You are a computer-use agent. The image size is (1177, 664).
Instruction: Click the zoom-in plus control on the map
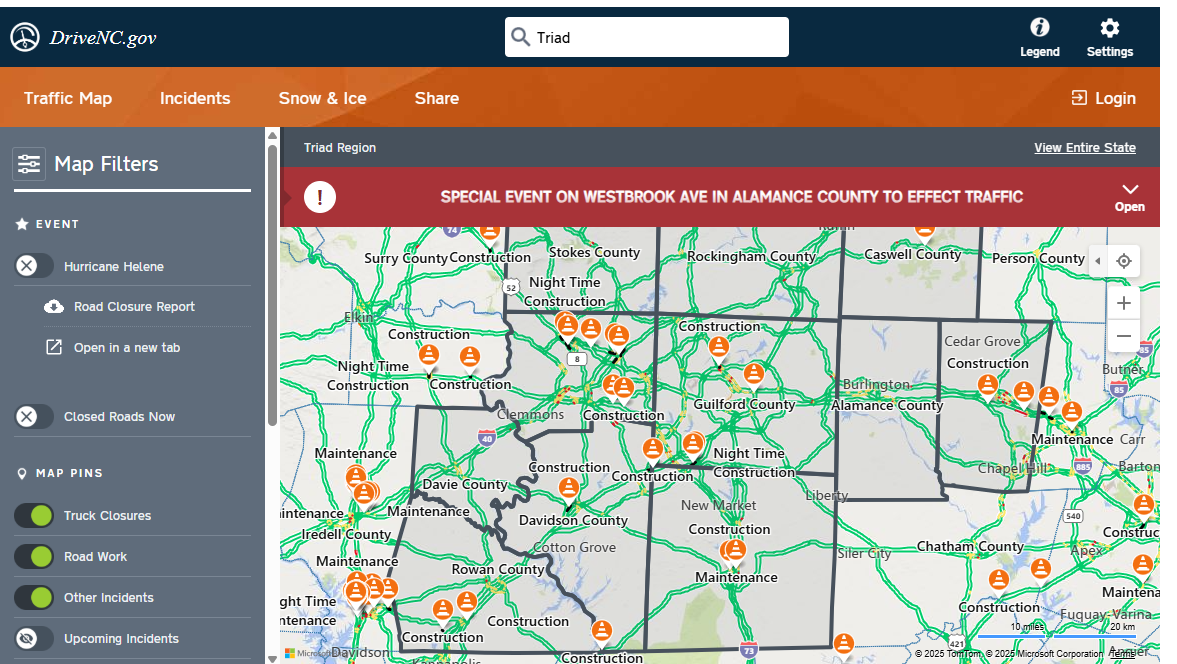pos(1123,302)
